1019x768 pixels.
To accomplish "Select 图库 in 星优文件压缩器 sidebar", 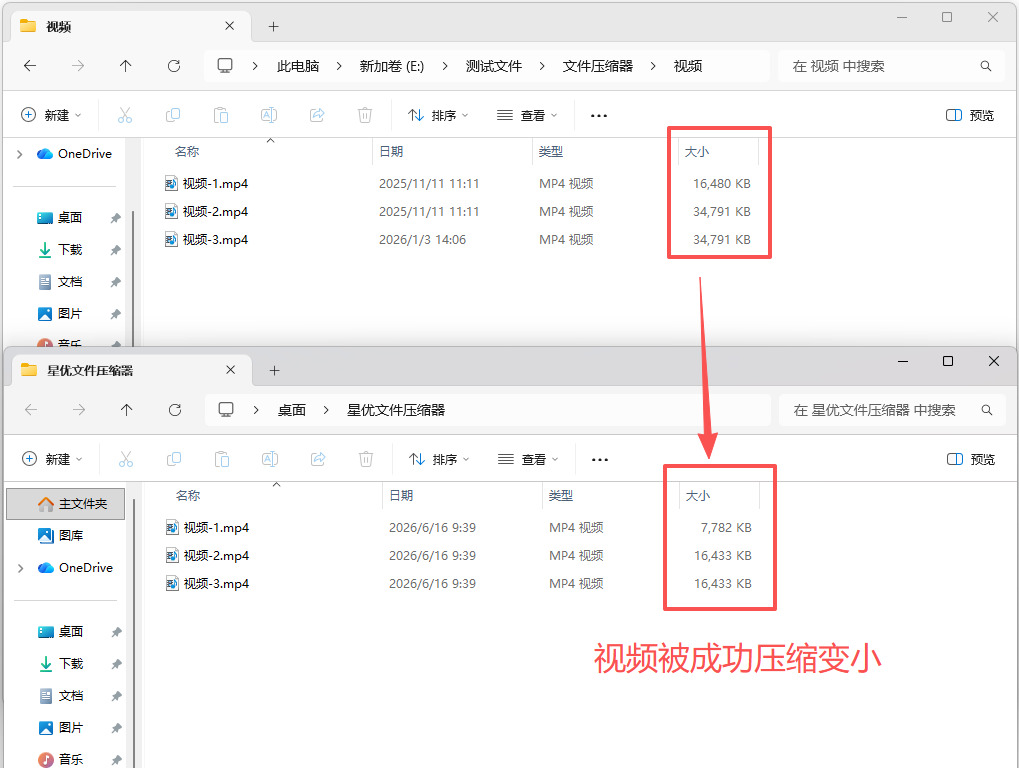I will click(66, 535).
